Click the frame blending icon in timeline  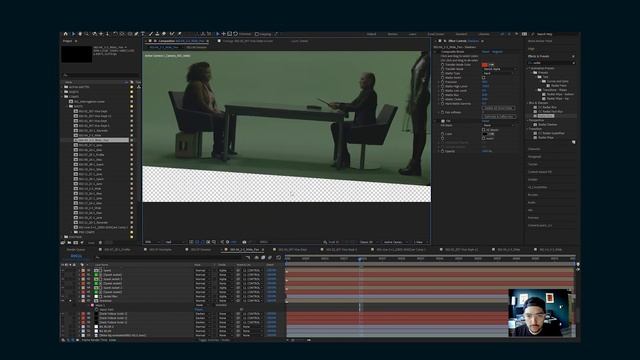[263, 258]
